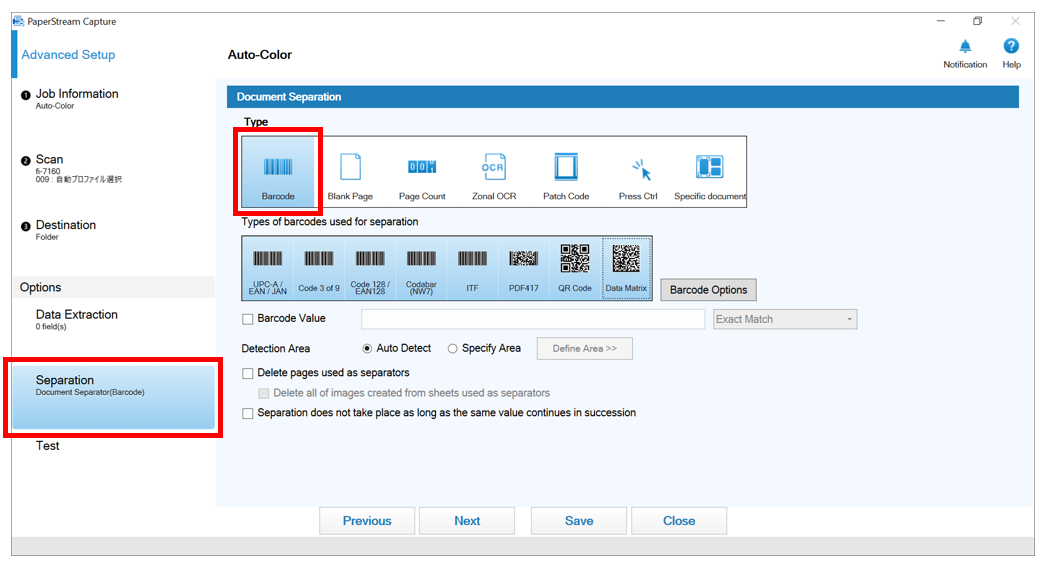Open the Notification bell
This screenshot has width=1045, height=566.
click(965, 53)
